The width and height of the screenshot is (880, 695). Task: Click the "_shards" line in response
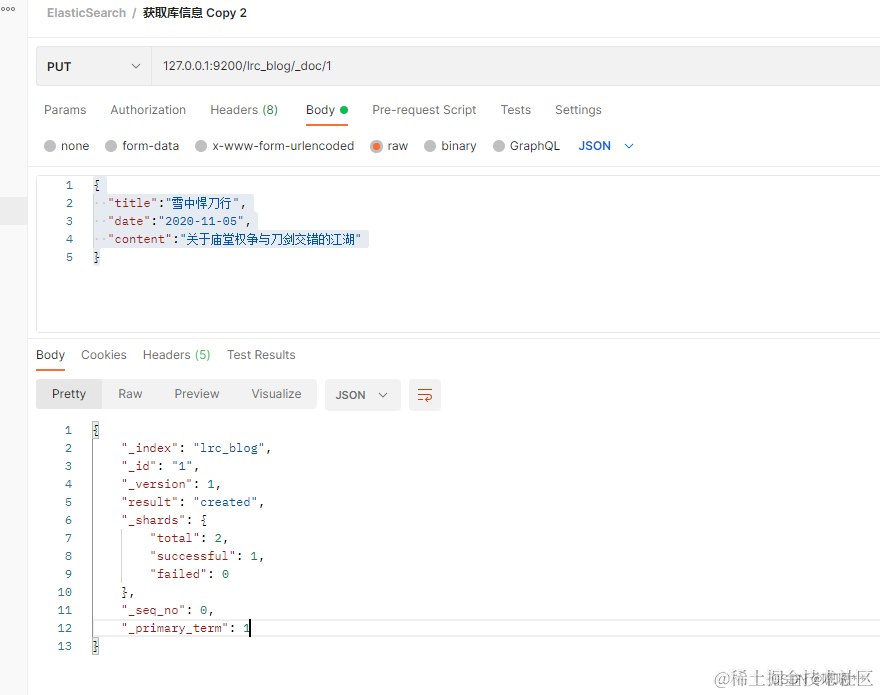[164, 520]
